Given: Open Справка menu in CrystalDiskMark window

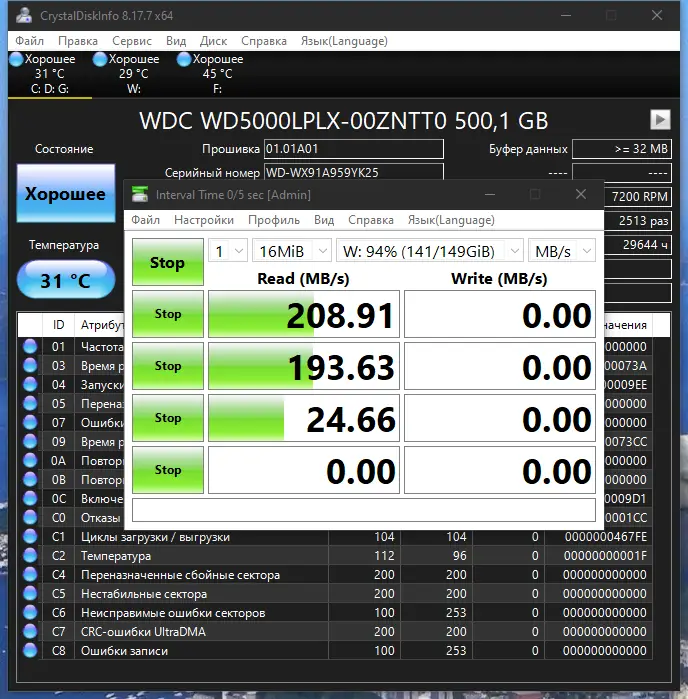Looking at the screenshot, I should tap(371, 220).
